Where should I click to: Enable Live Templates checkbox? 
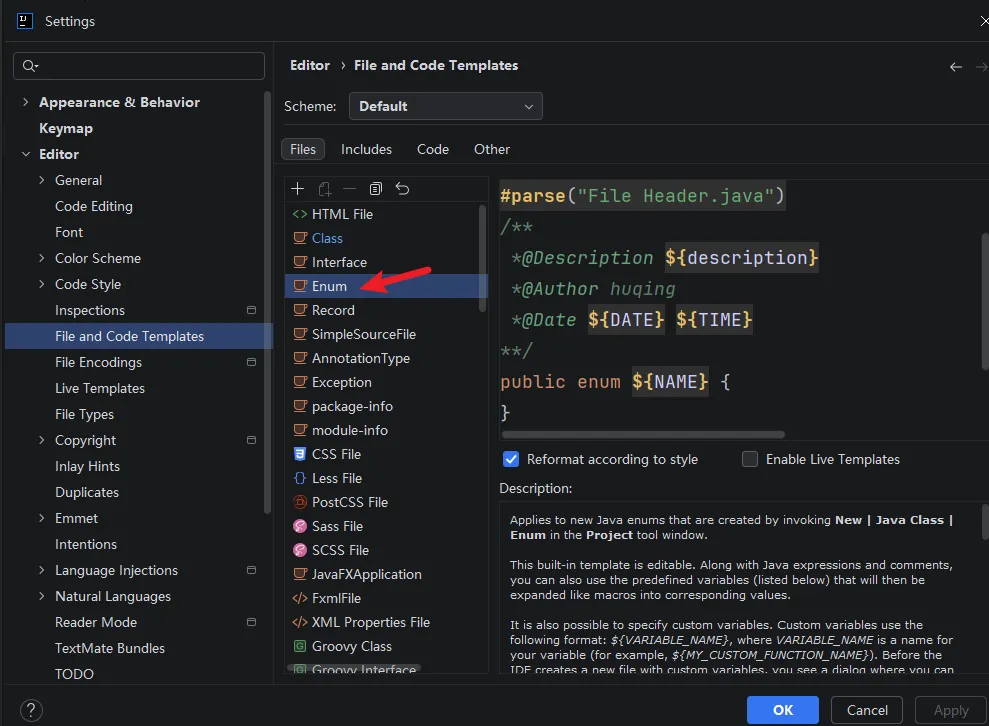(x=750, y=459)
